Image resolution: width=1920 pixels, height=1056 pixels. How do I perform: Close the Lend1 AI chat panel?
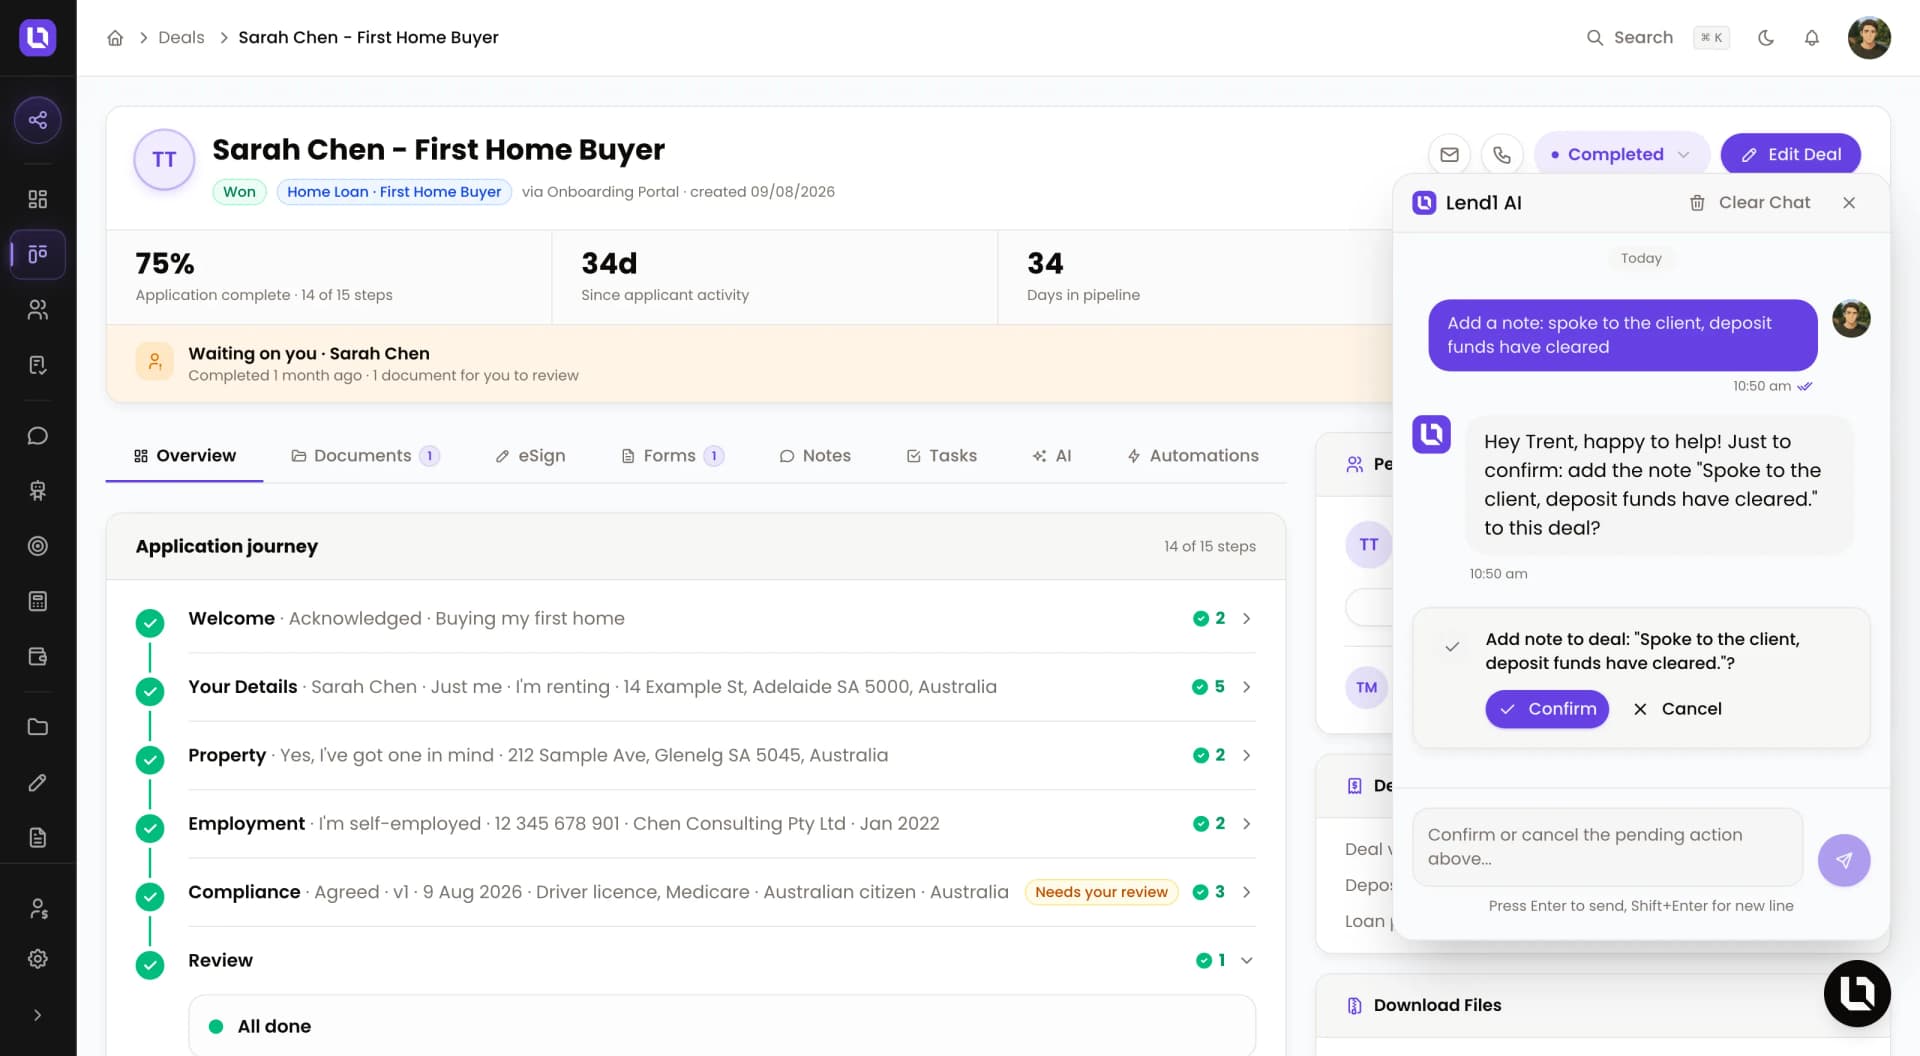coord(1849,203)
